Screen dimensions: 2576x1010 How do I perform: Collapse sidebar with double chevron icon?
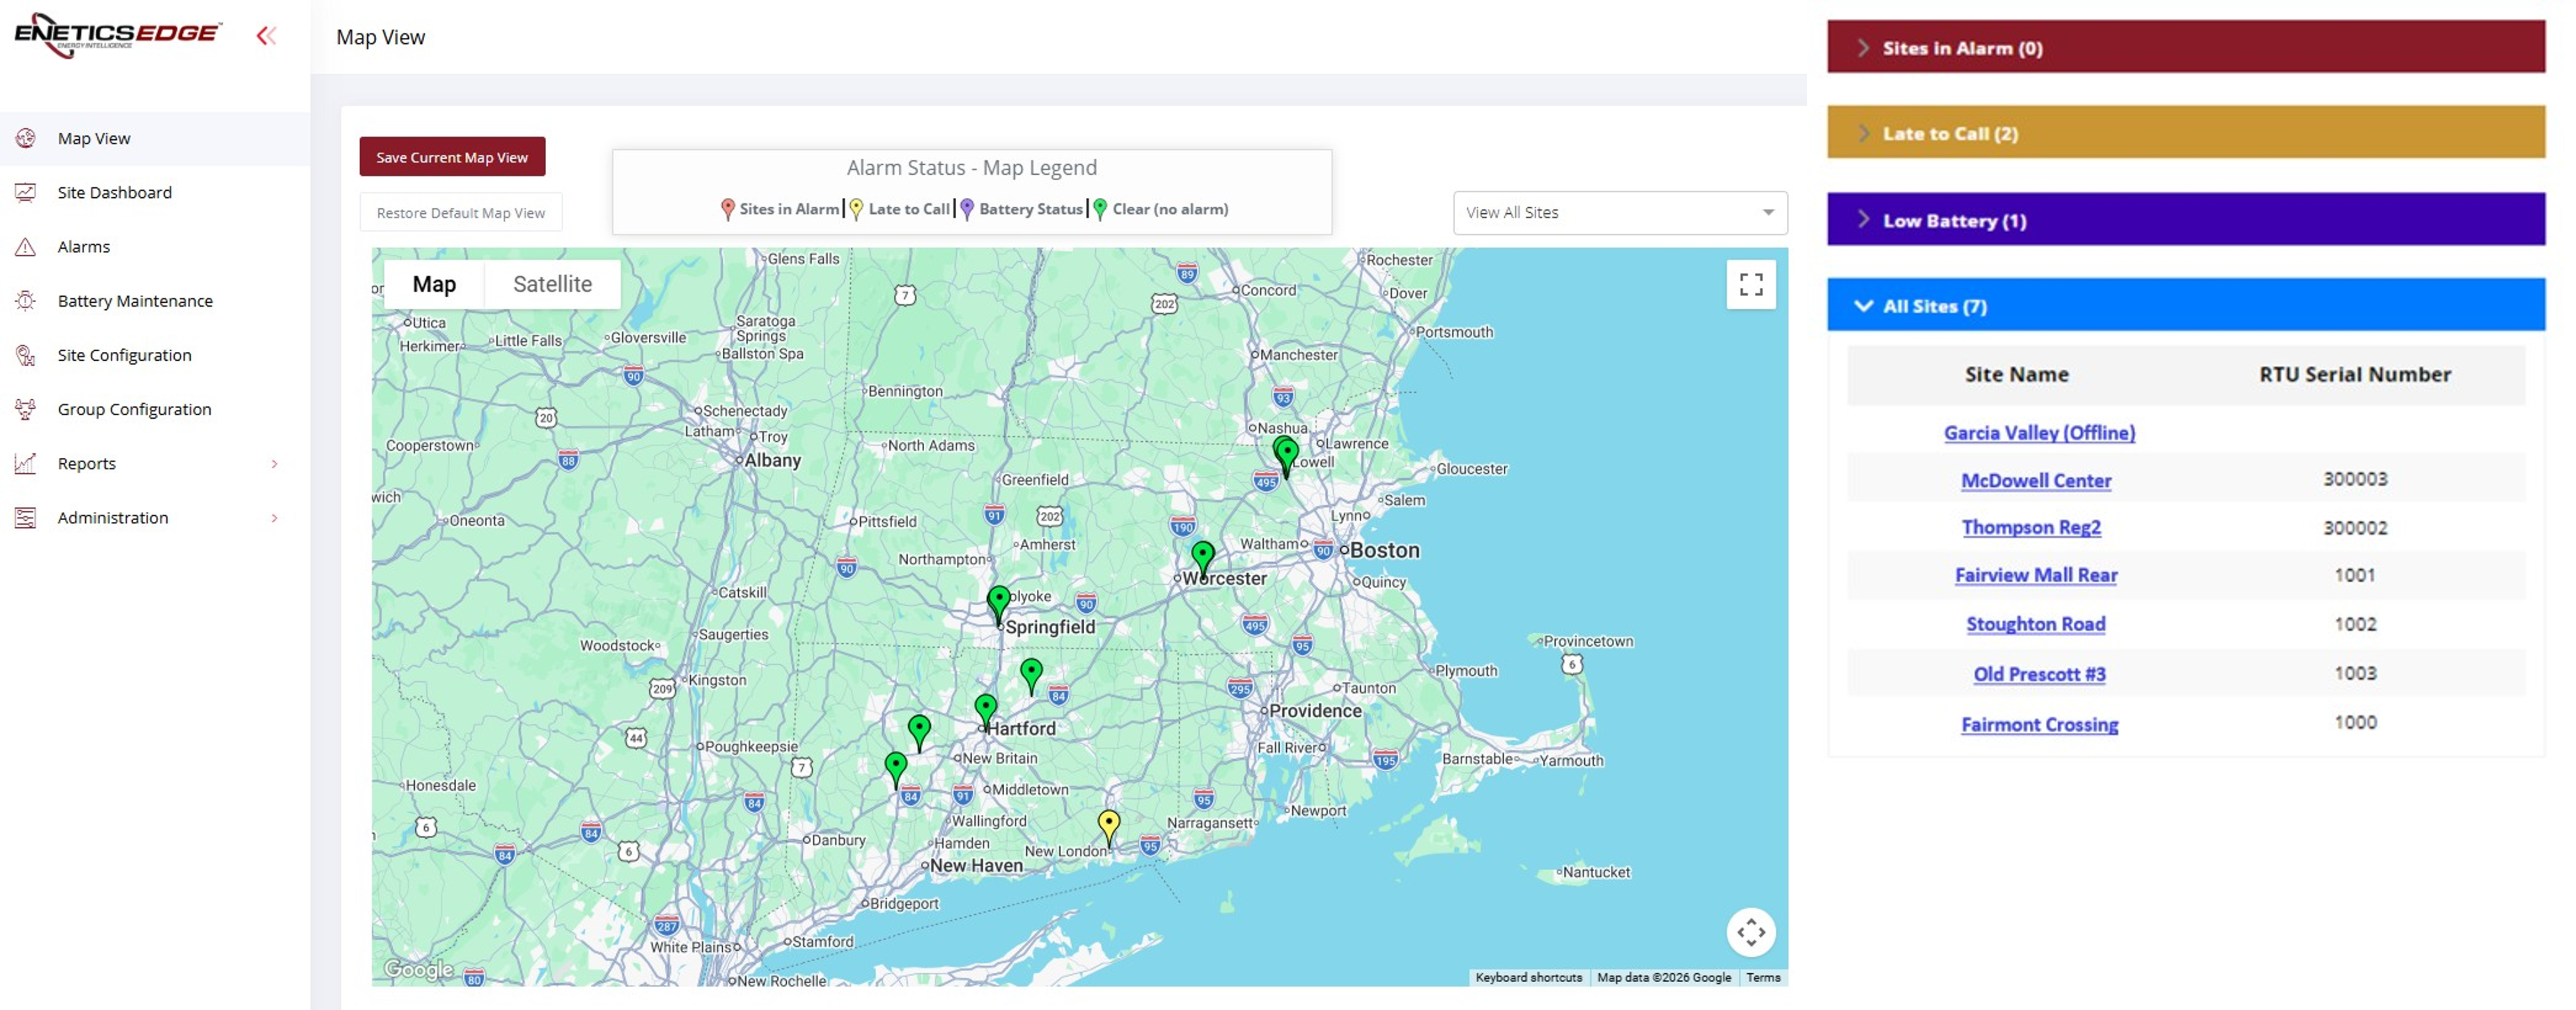265,37
